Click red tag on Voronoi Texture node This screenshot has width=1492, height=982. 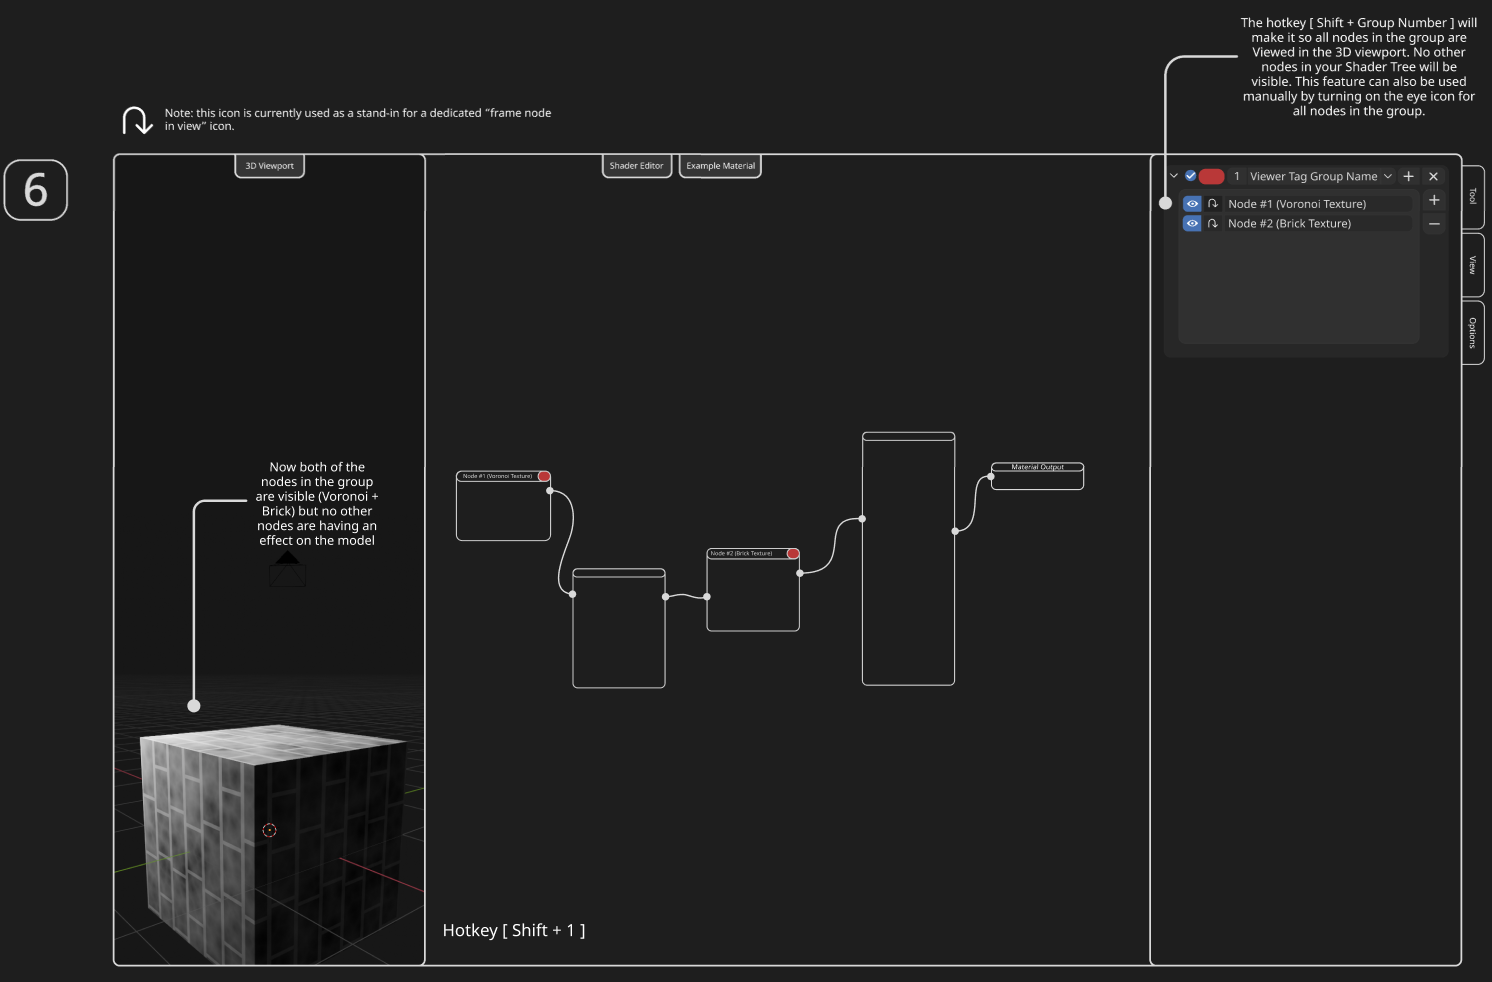coord(544,477)
